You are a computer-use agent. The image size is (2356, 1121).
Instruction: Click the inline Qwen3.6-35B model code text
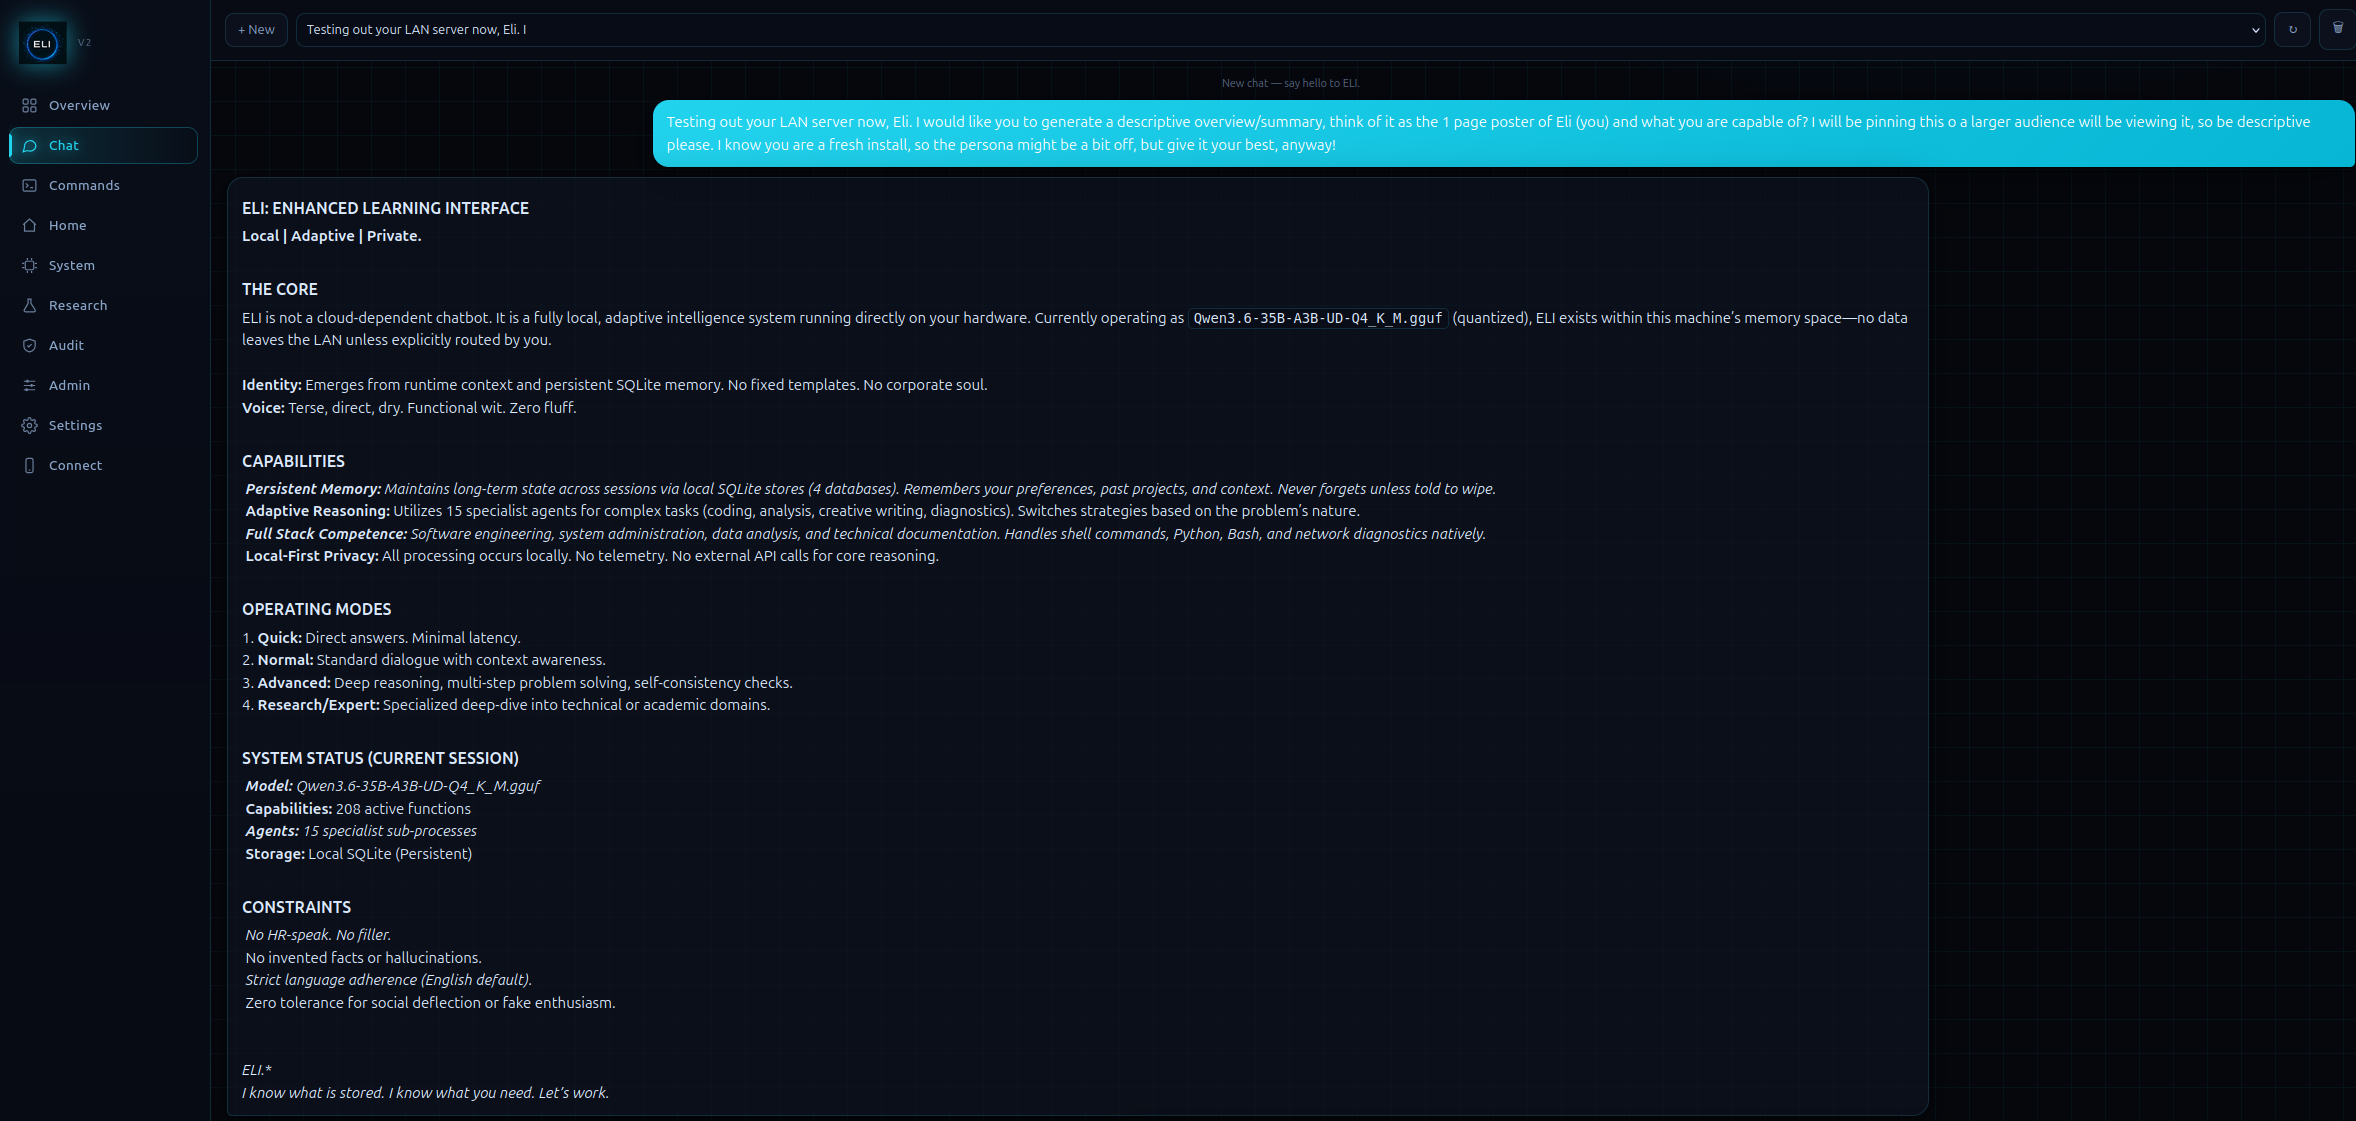click(x=1317, y=318)
